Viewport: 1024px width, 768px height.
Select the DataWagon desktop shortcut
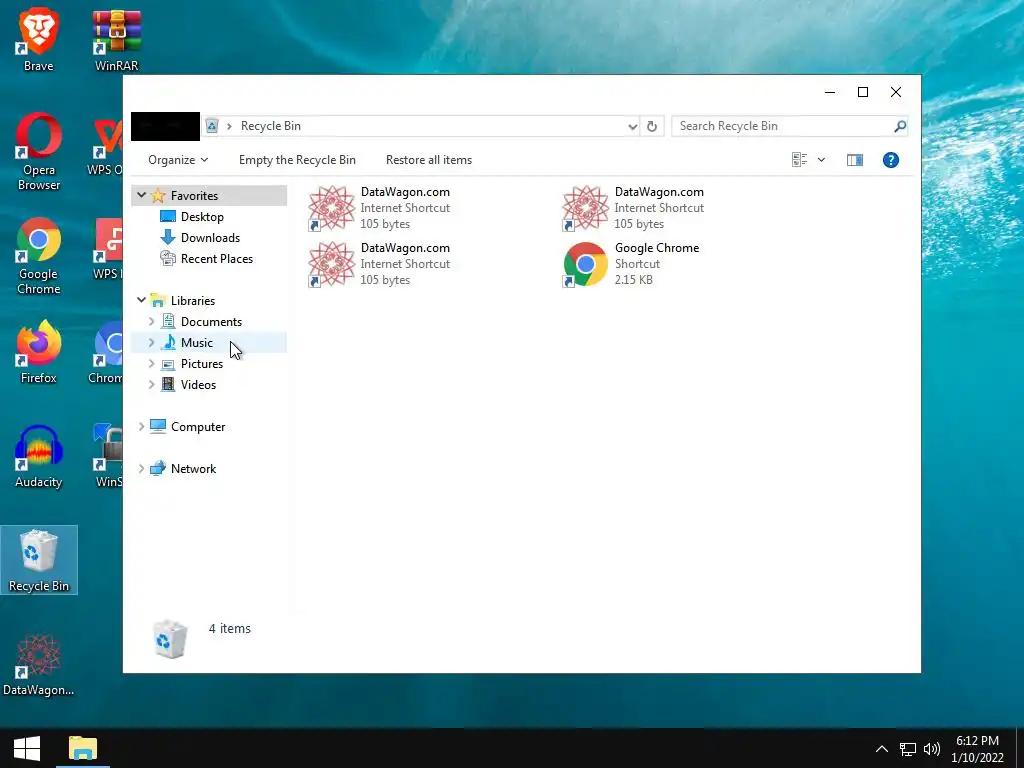tap(39, 664)
